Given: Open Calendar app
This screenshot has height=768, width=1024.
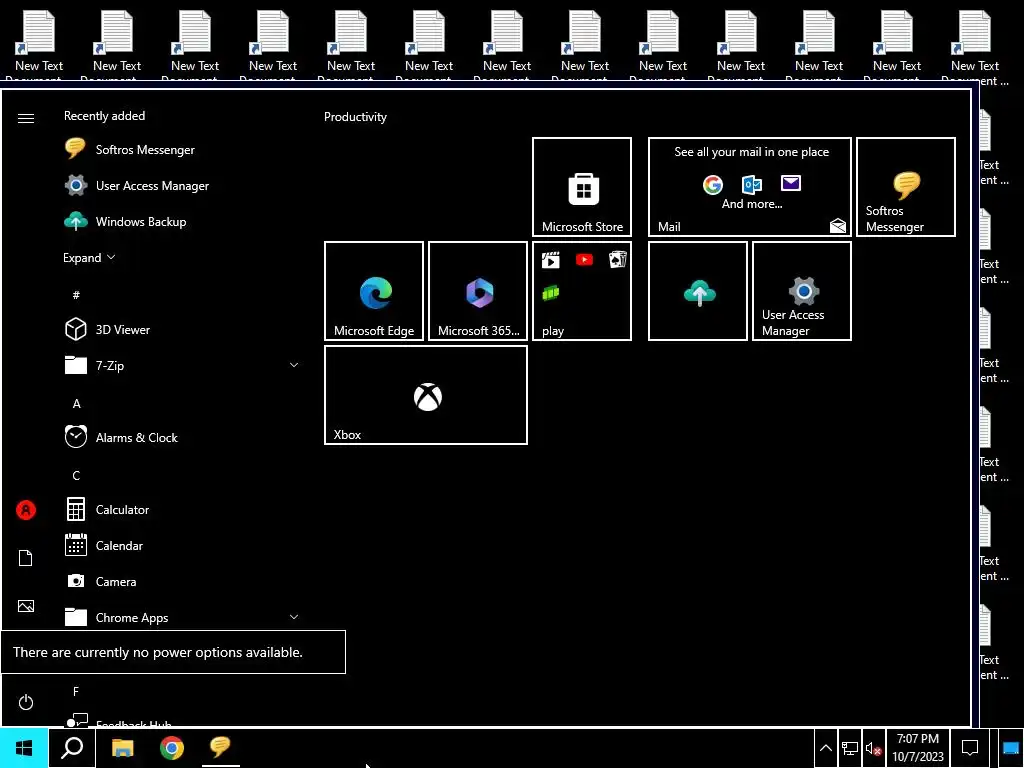Looking at the screenshot, I should click(183, 545).
